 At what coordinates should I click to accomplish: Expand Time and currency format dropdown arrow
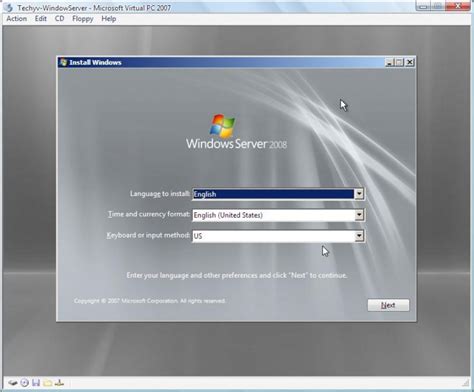[359, 215]
